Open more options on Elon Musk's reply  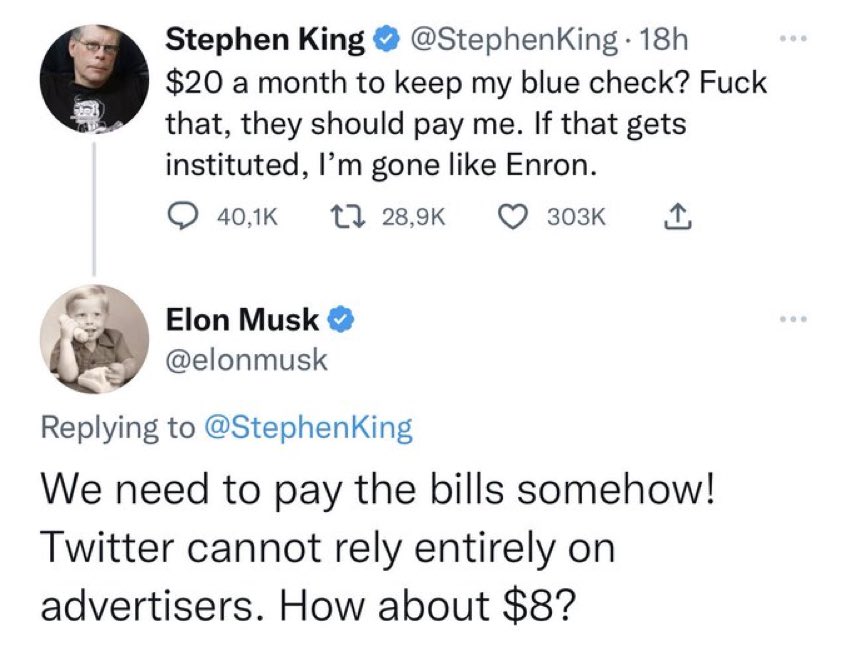(792, 321)
